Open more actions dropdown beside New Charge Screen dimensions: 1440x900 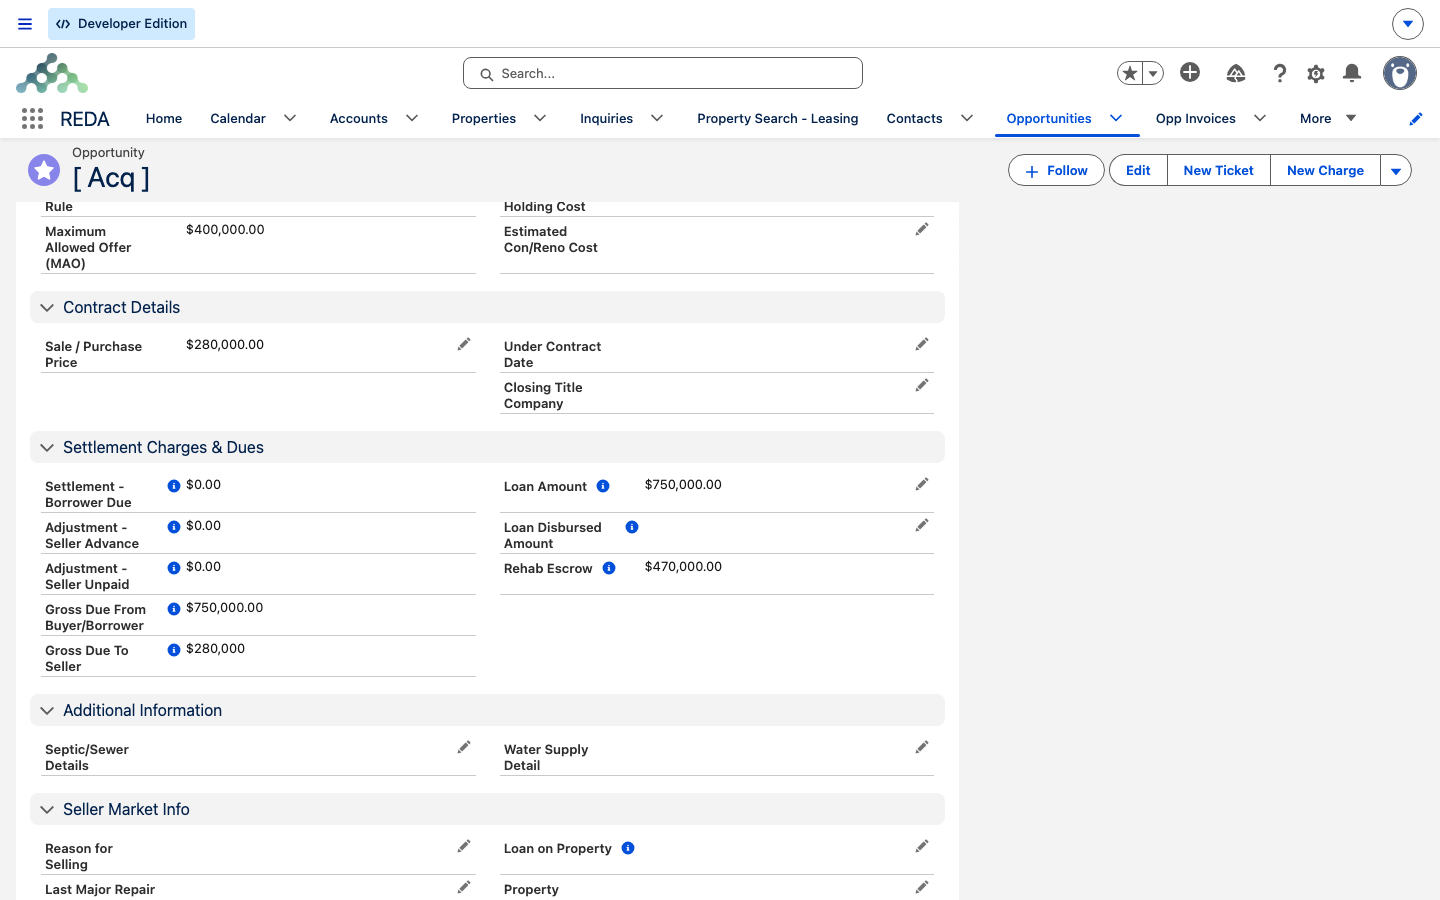[1396, 170]
